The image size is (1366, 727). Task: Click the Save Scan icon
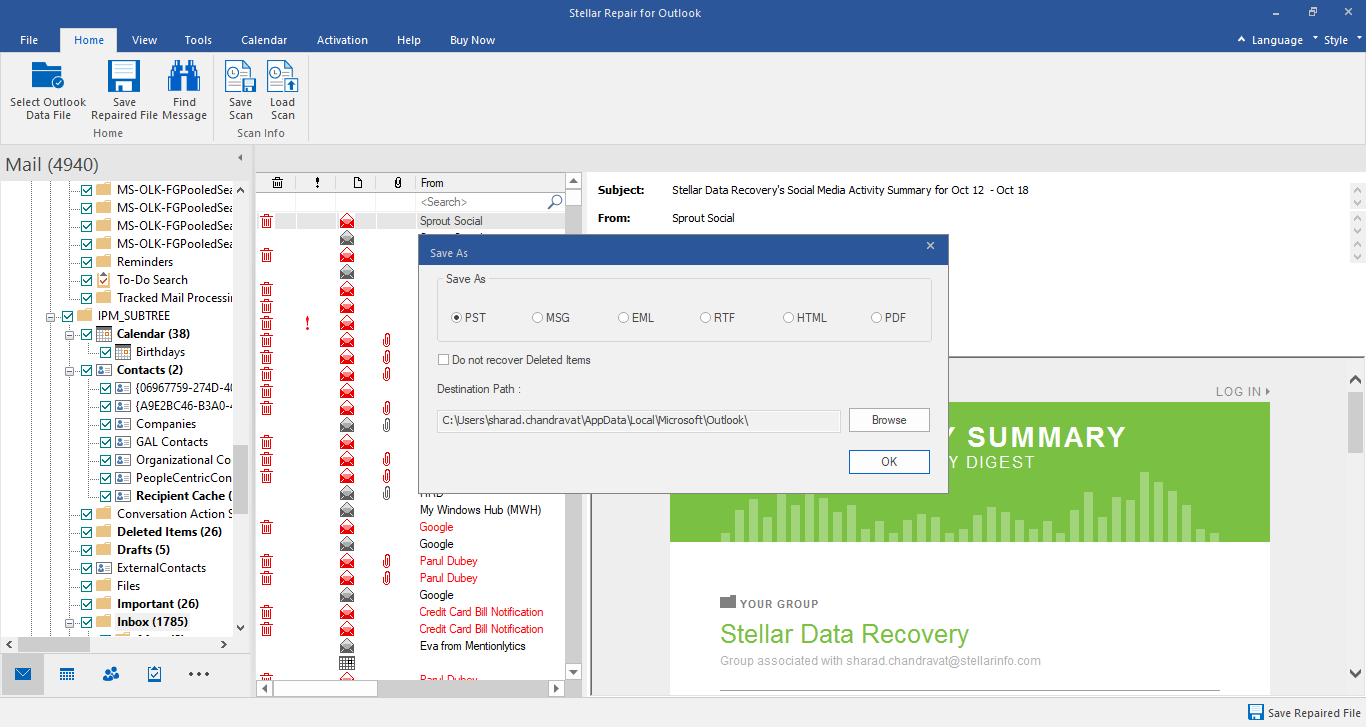240,77
